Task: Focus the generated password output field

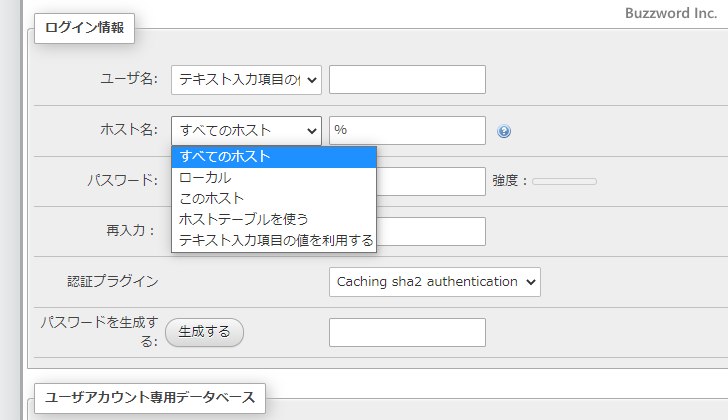Action: coord(407,332)
